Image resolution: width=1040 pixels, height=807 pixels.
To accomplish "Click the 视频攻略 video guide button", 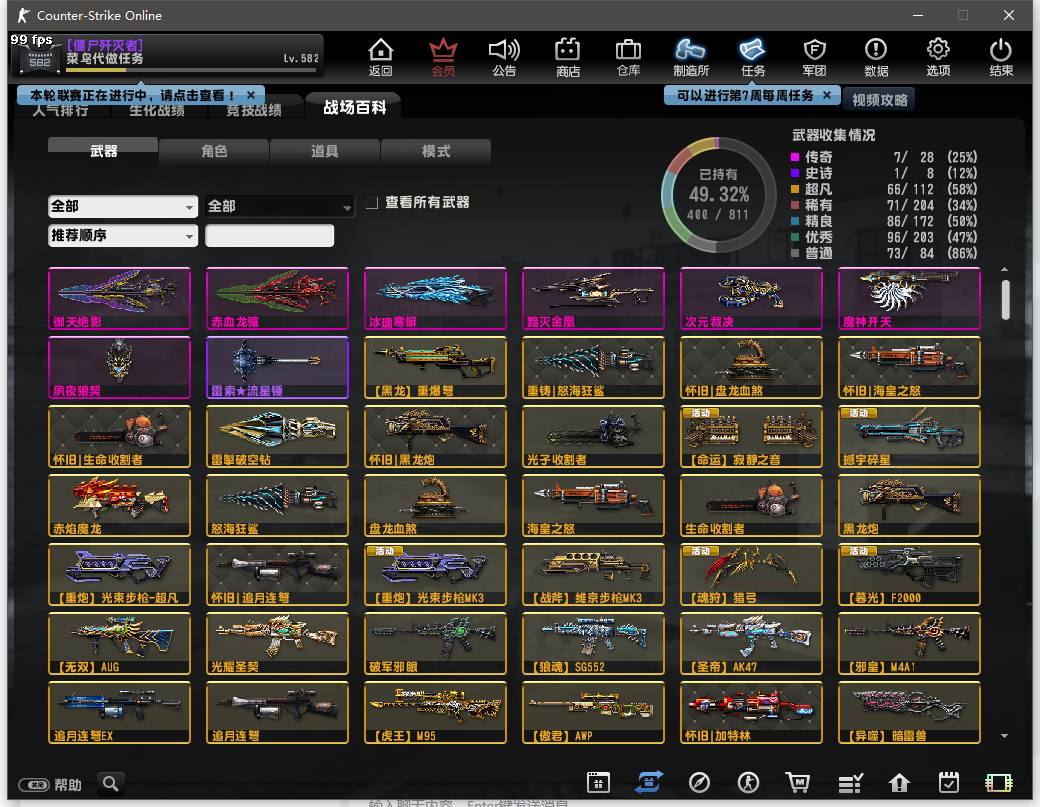I will click(x=879, y=99).
